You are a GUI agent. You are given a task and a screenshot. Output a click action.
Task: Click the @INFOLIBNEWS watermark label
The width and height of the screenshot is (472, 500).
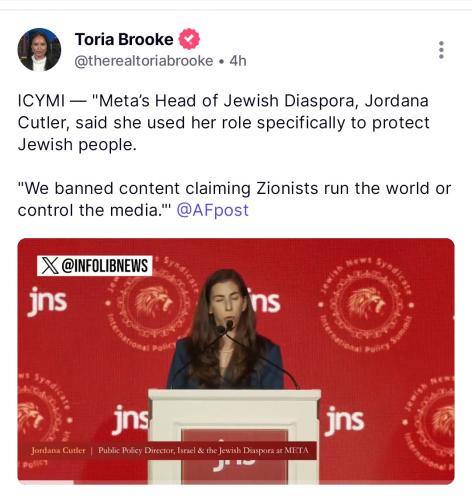click(94, 266)
